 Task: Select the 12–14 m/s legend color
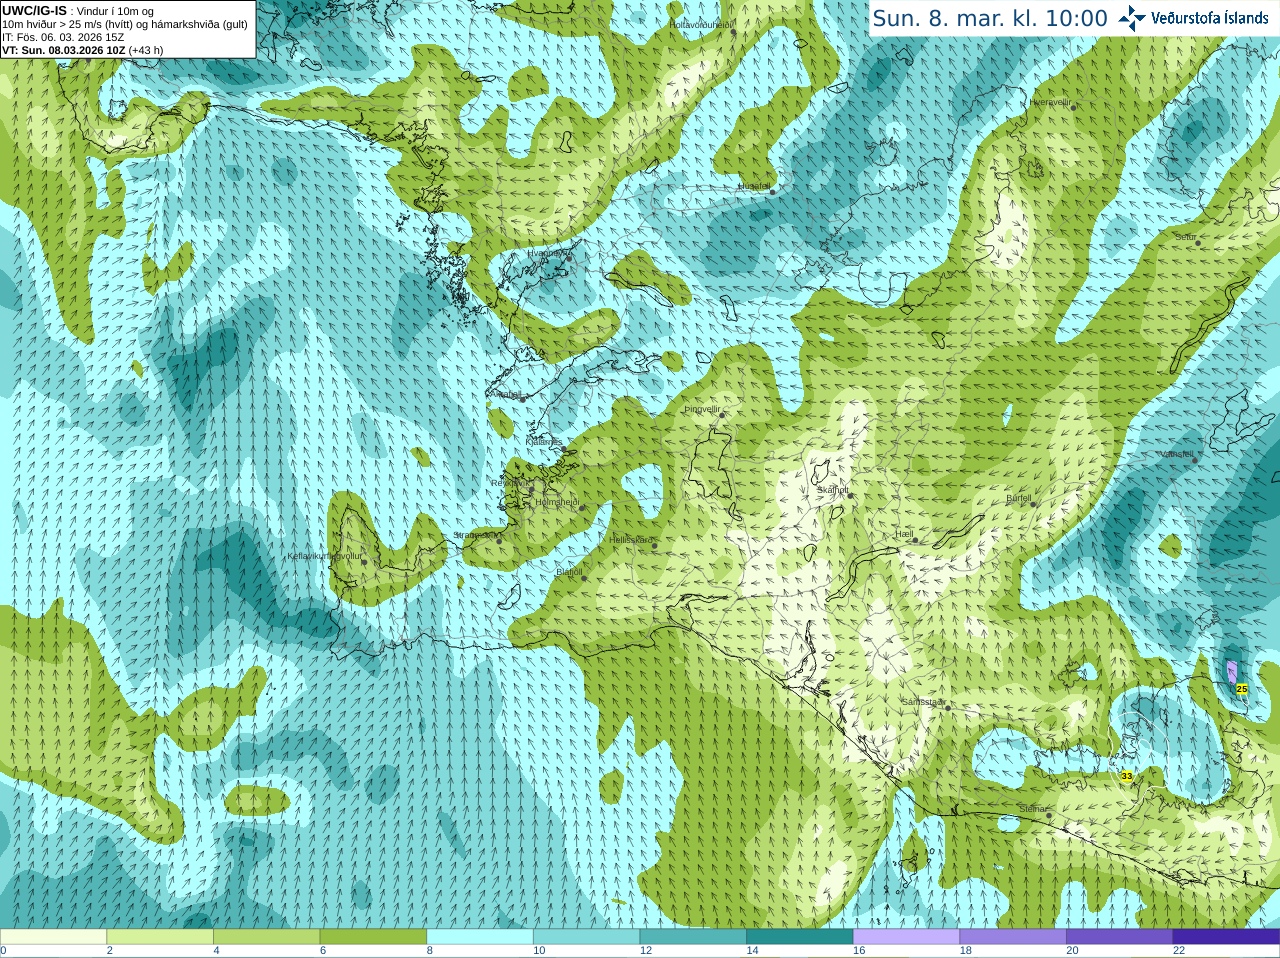pos(693,937)
